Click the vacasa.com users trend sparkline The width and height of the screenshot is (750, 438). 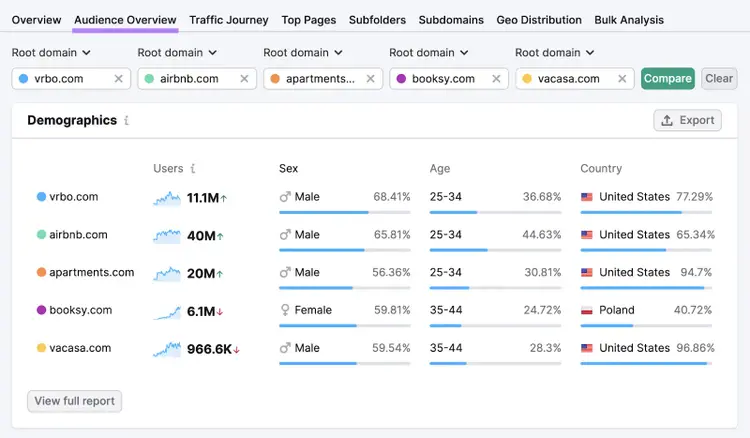pyautogui.click(x=167, y=350)
